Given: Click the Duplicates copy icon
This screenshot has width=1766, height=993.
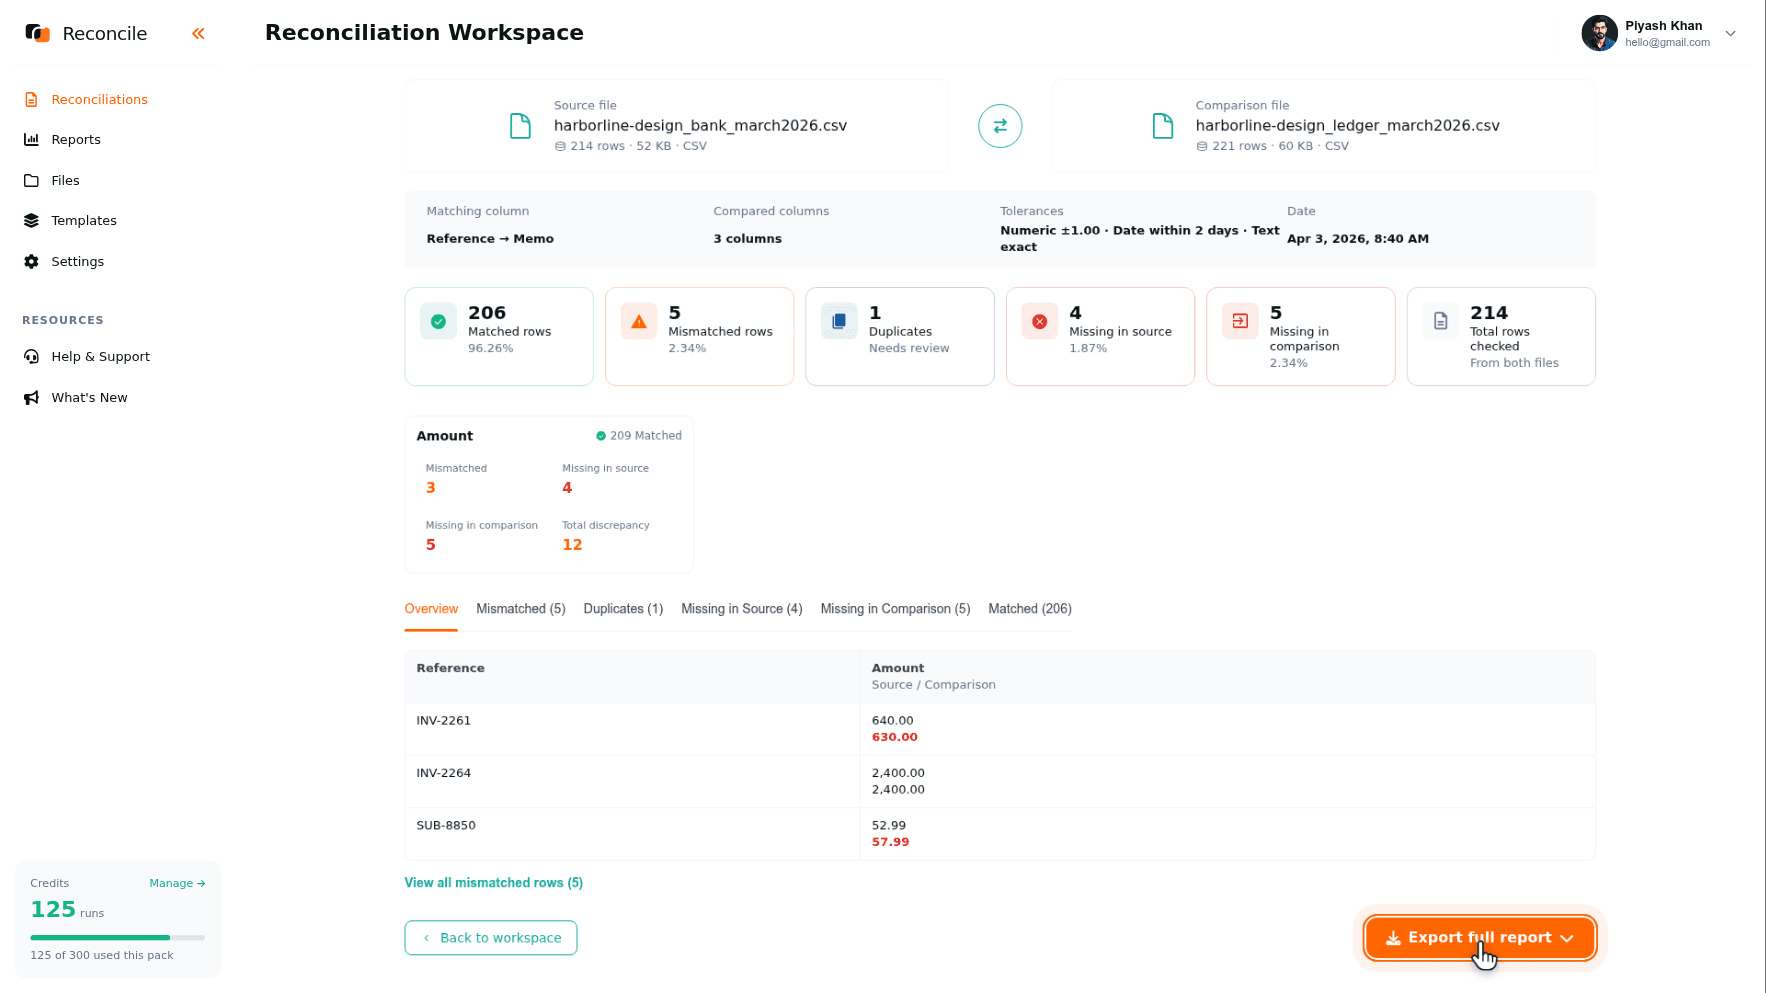Looking at the screenshot, I should tap(839, 322).
